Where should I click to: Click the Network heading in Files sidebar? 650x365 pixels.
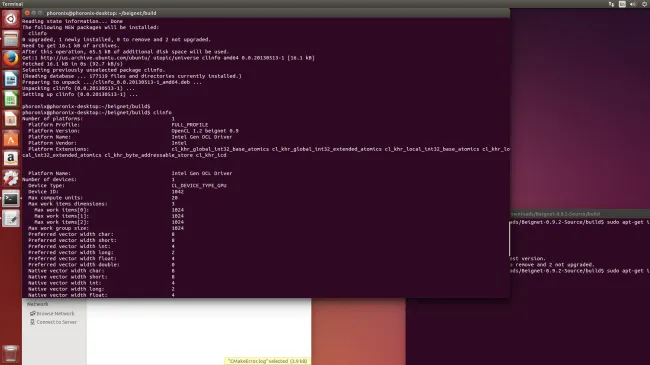click(38, 304)
